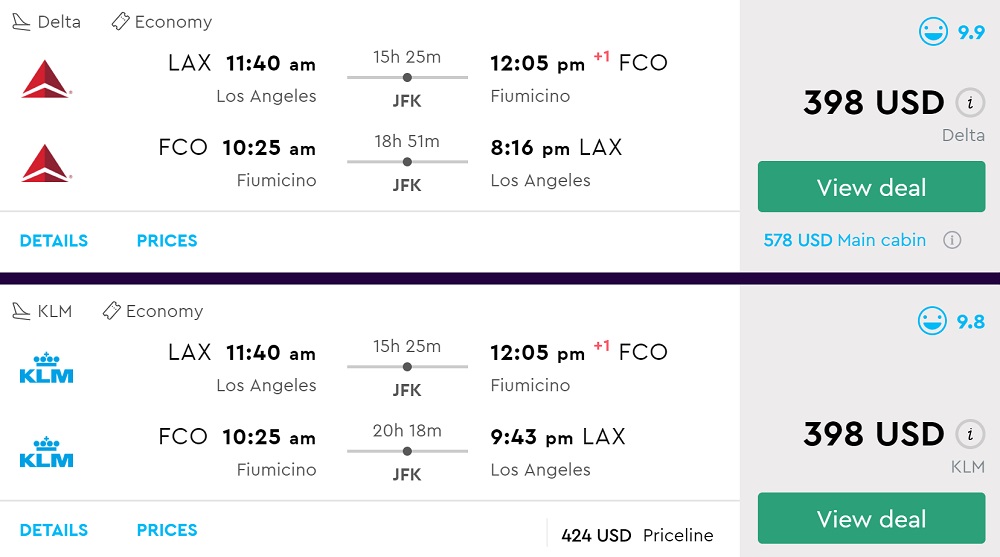The image size is (1000, 557).
Task: Click the 9.9 smiley rating icon
Action: [934, 32]
